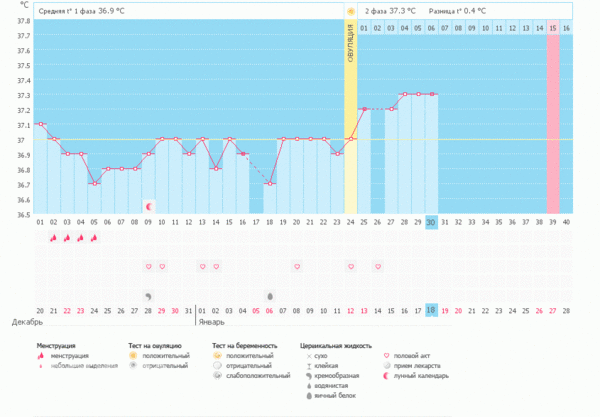The height and width of the screenshot is (417, 600).
Task: Click the yellow 'овуляция' column band
Action: (351, 100)
